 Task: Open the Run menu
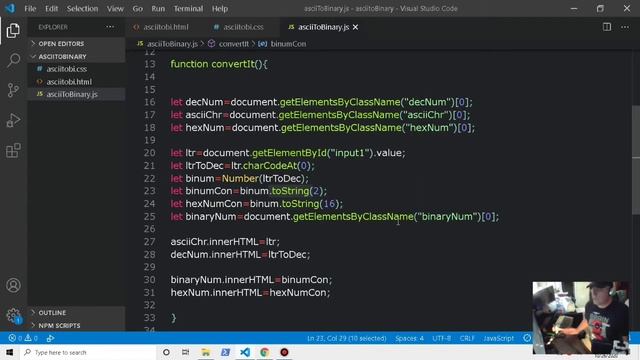(158, 8)
